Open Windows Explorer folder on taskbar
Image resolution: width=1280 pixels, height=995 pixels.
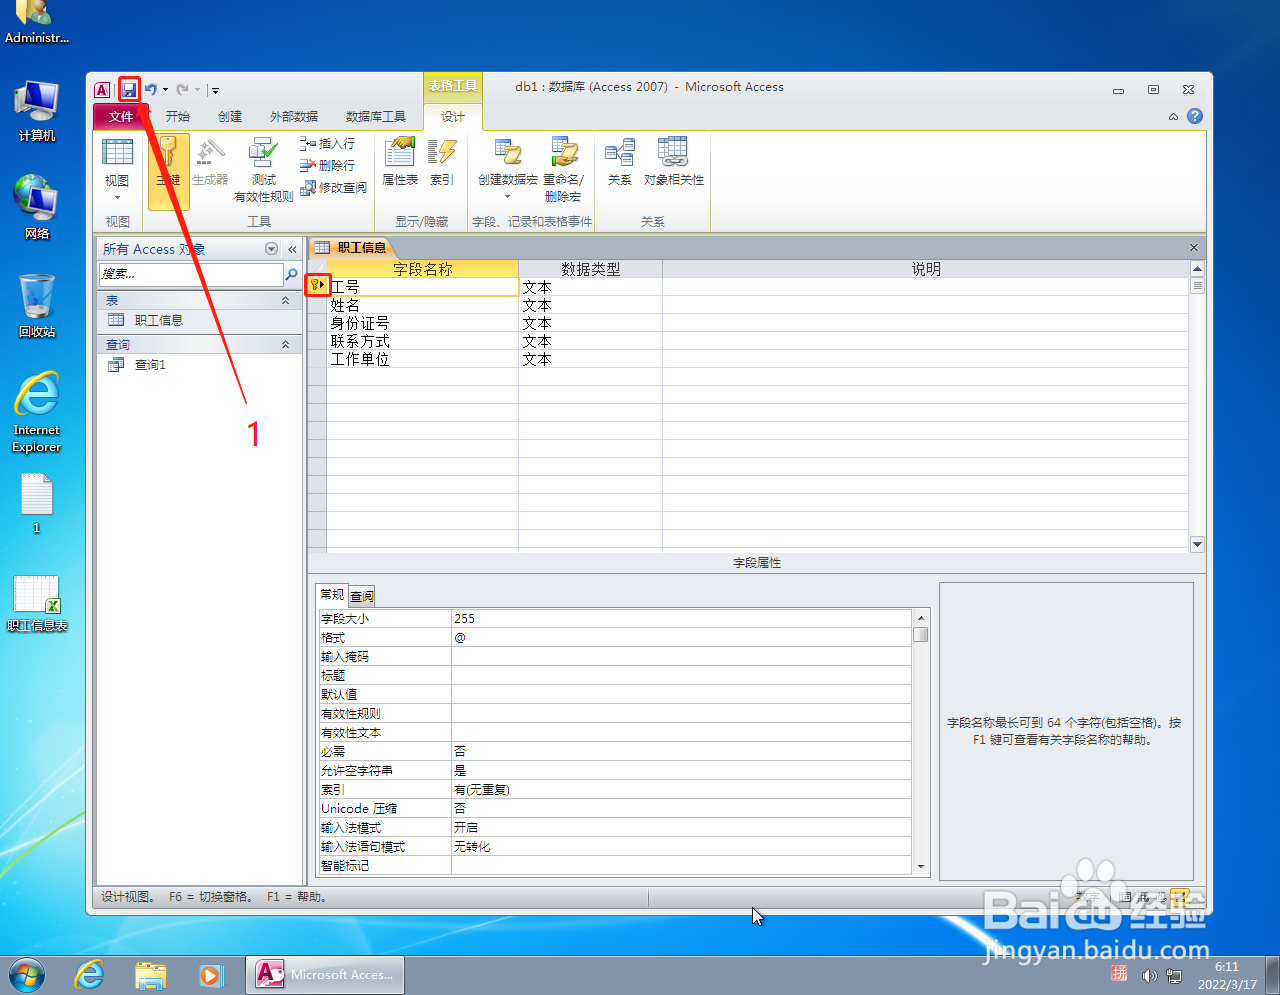[150, 974]
